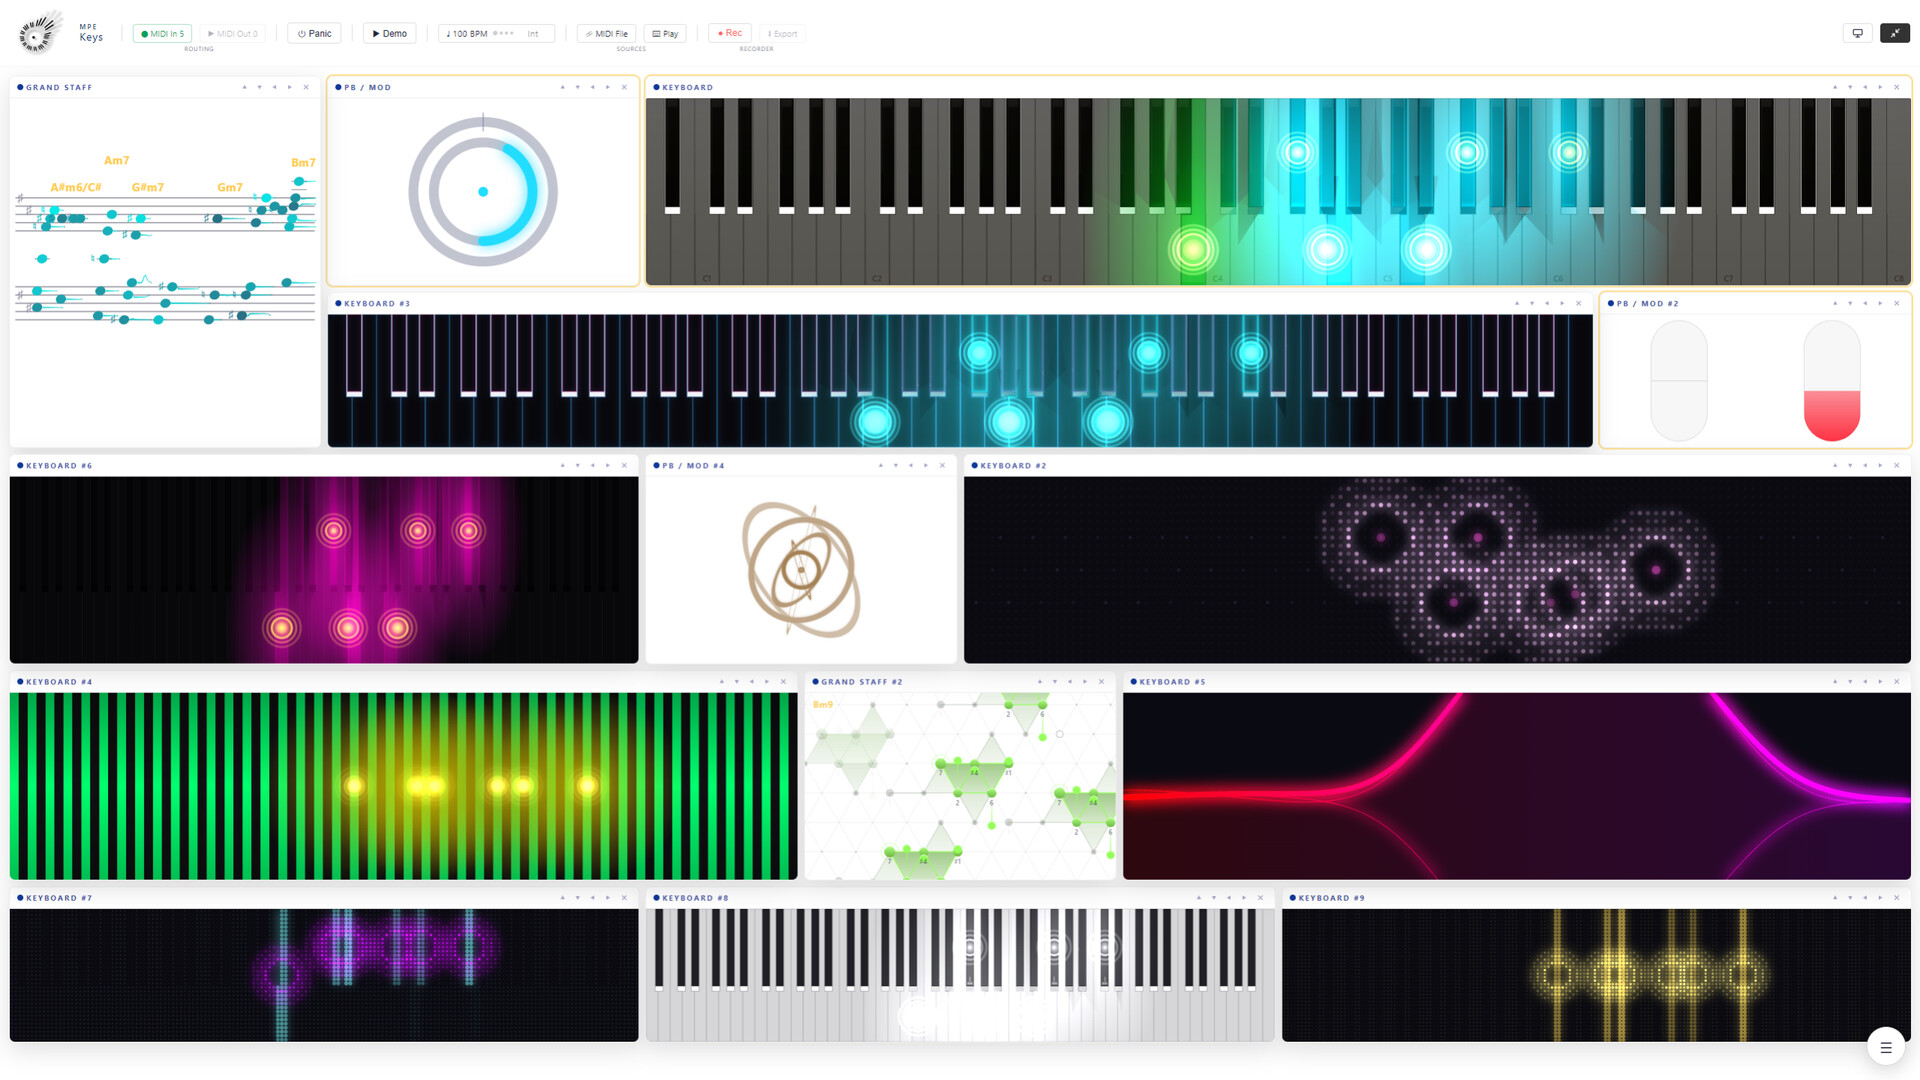
Task: Click the 100 BPM tempo field
Action: tap(470, 33)
